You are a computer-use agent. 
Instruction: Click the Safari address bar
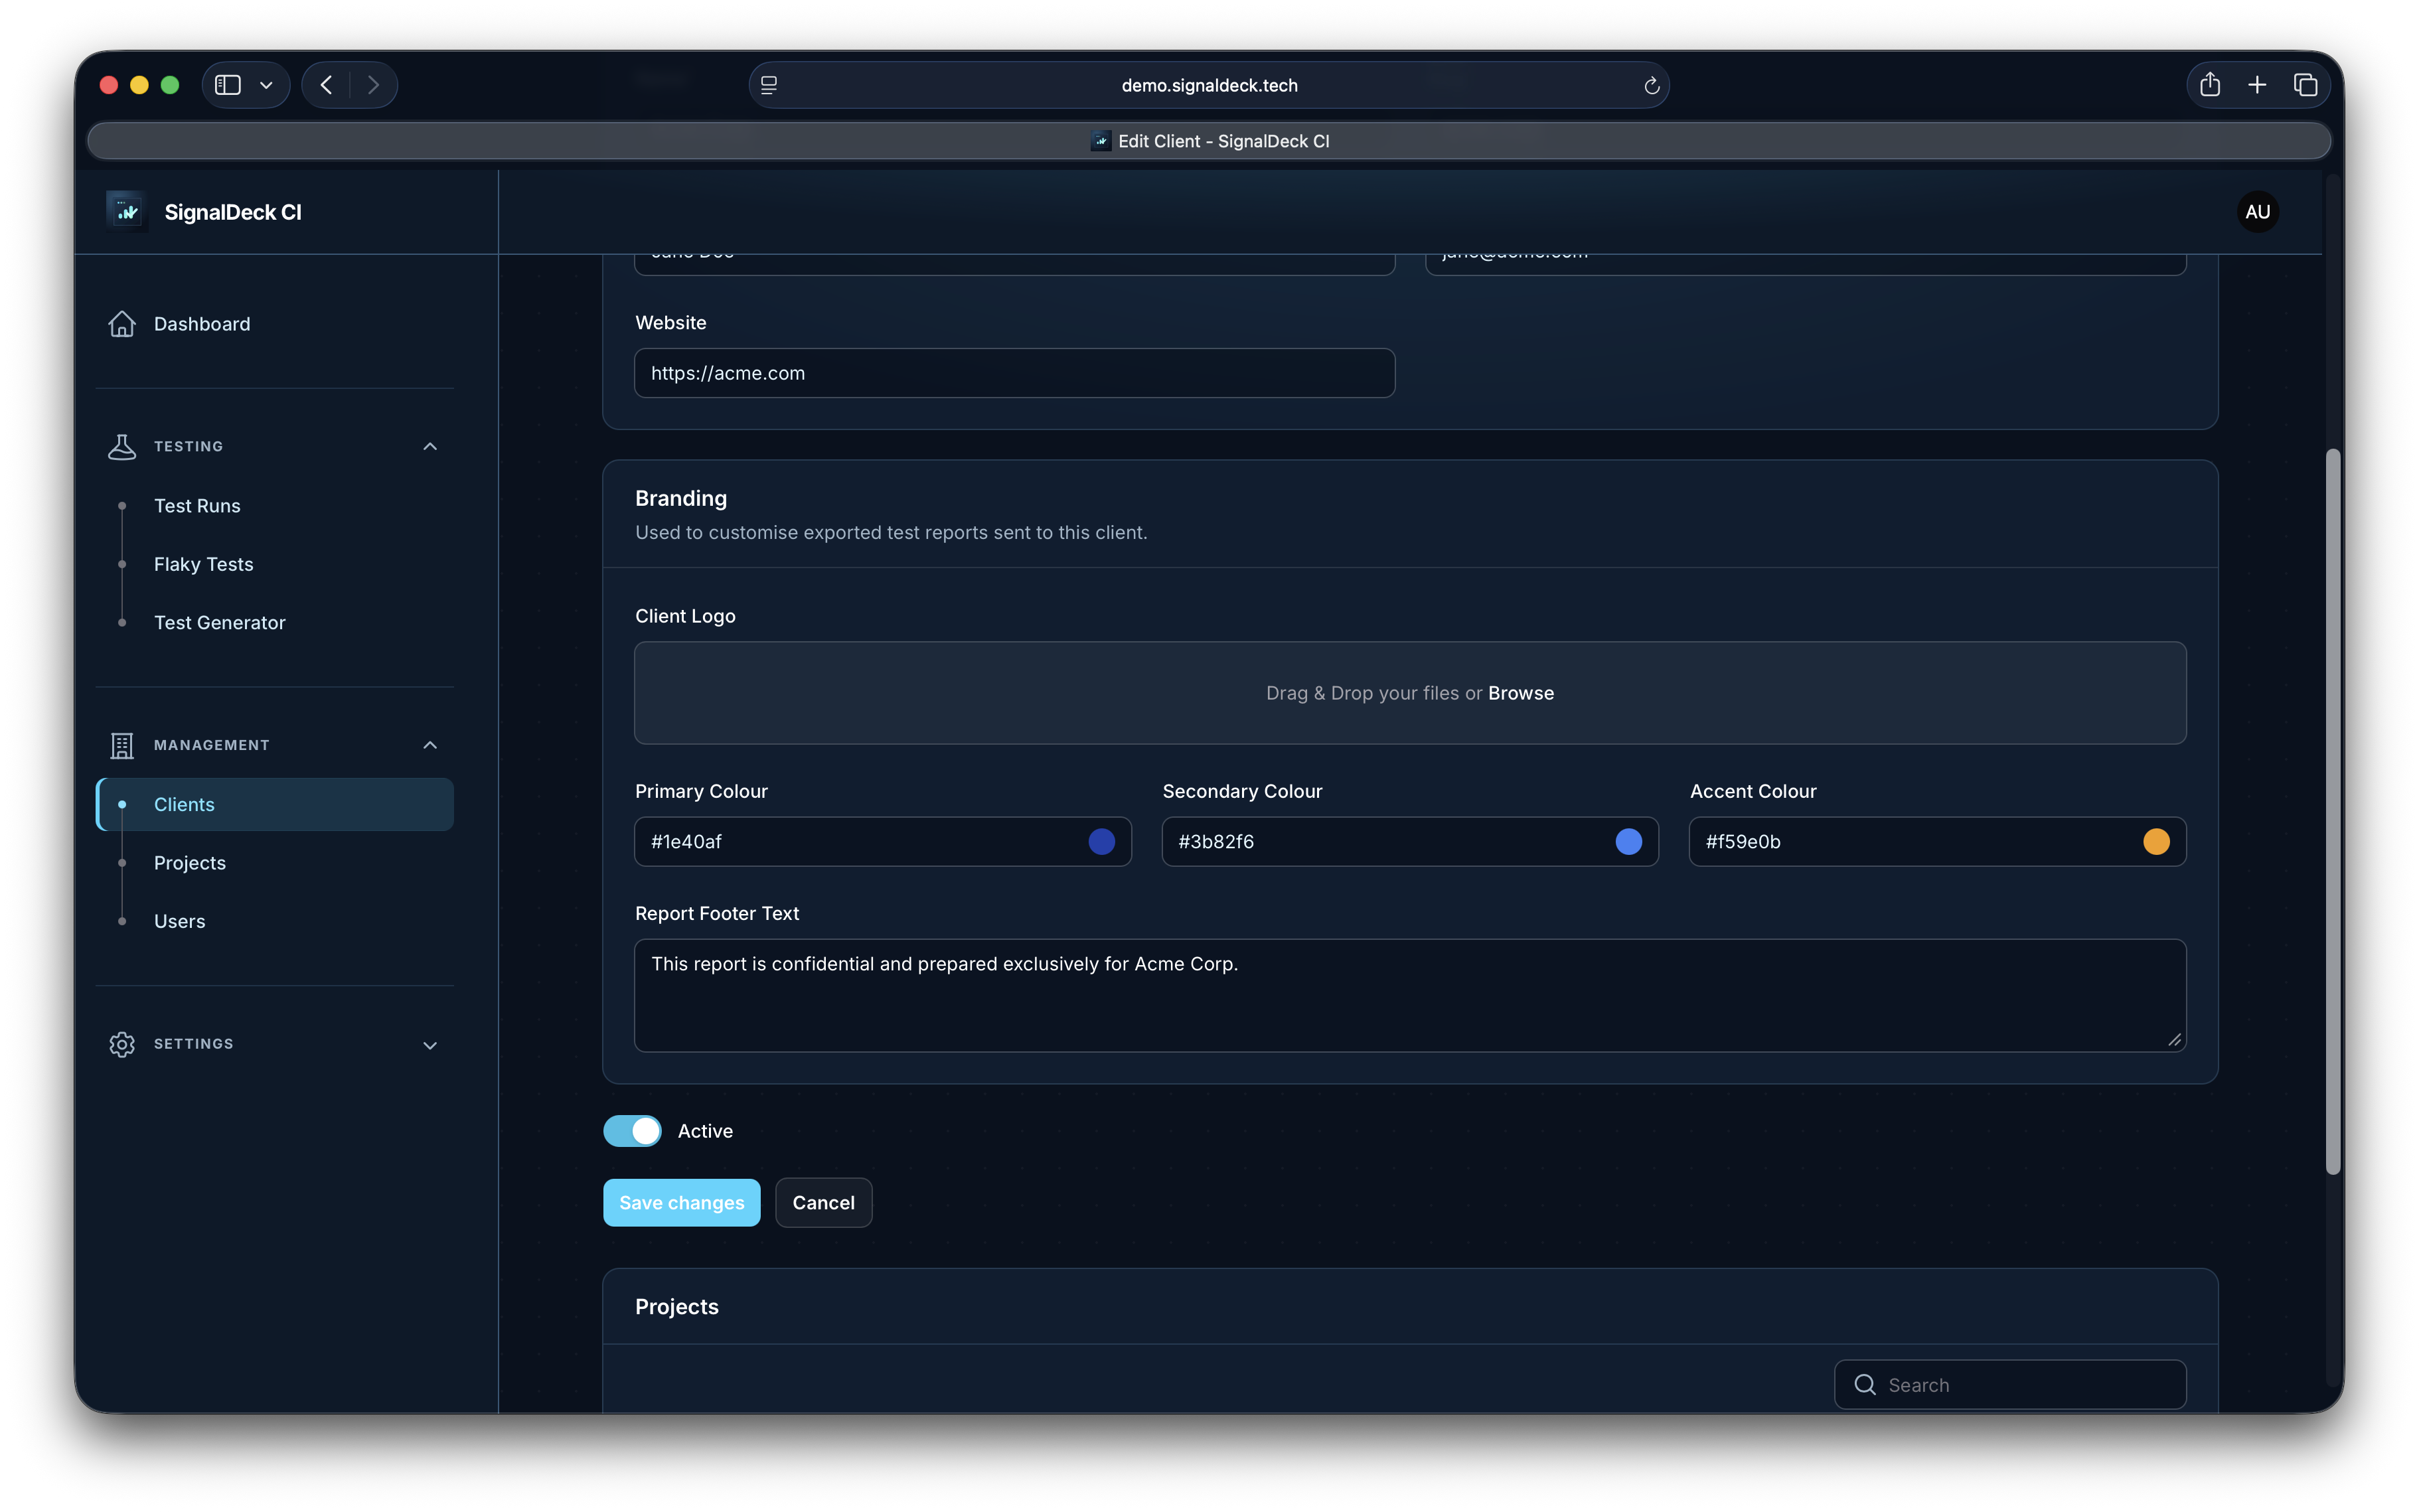coord(1209,85)
